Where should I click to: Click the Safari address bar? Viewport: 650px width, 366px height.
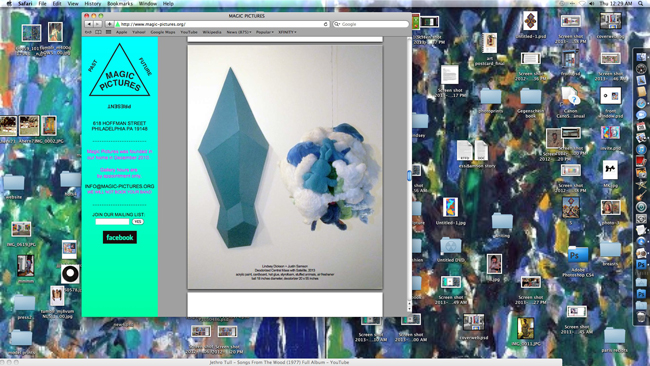(222, 24)
